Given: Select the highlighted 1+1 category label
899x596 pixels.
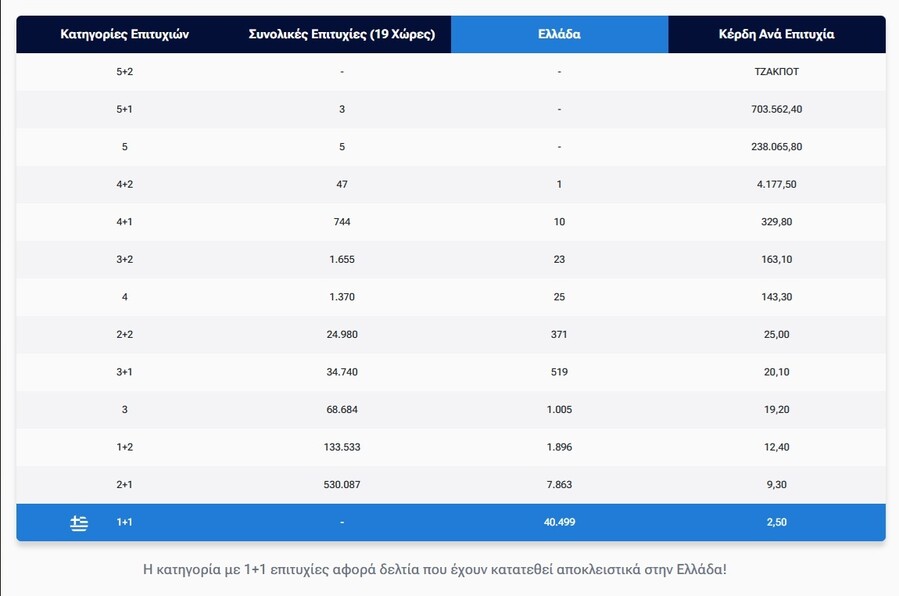Looking at the screenshot, I should [124, 522].
